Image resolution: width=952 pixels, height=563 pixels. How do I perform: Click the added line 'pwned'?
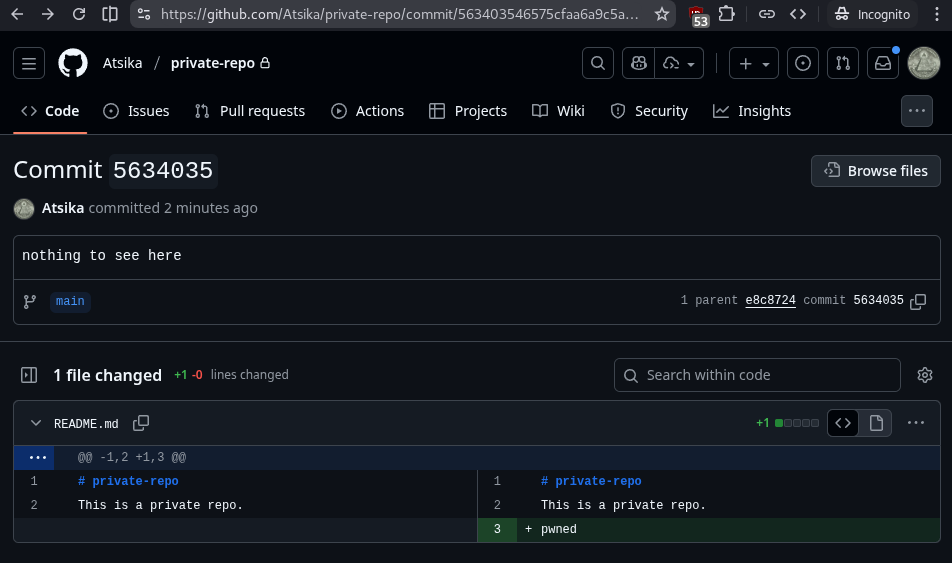click(x=559, y=529)
